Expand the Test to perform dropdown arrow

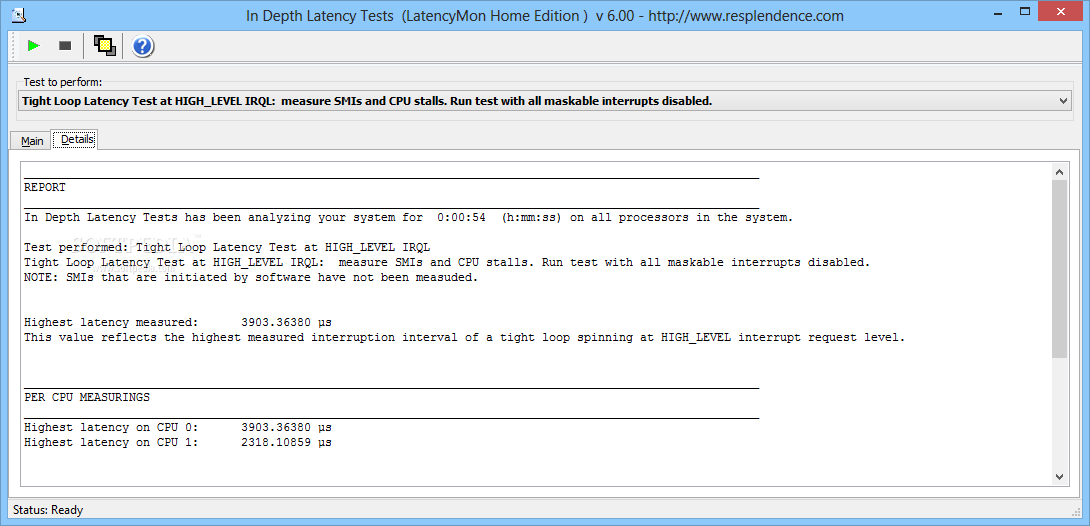tap(1064, 101)
